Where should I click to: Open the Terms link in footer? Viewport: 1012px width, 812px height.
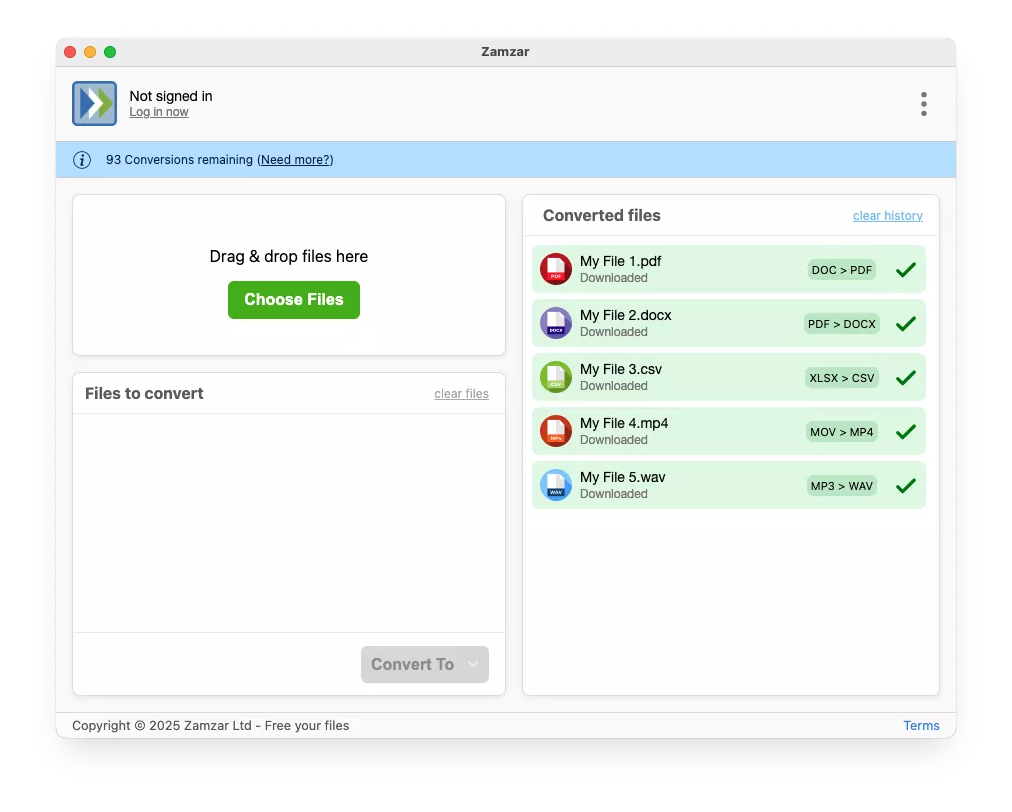click(x=921, y=726)
